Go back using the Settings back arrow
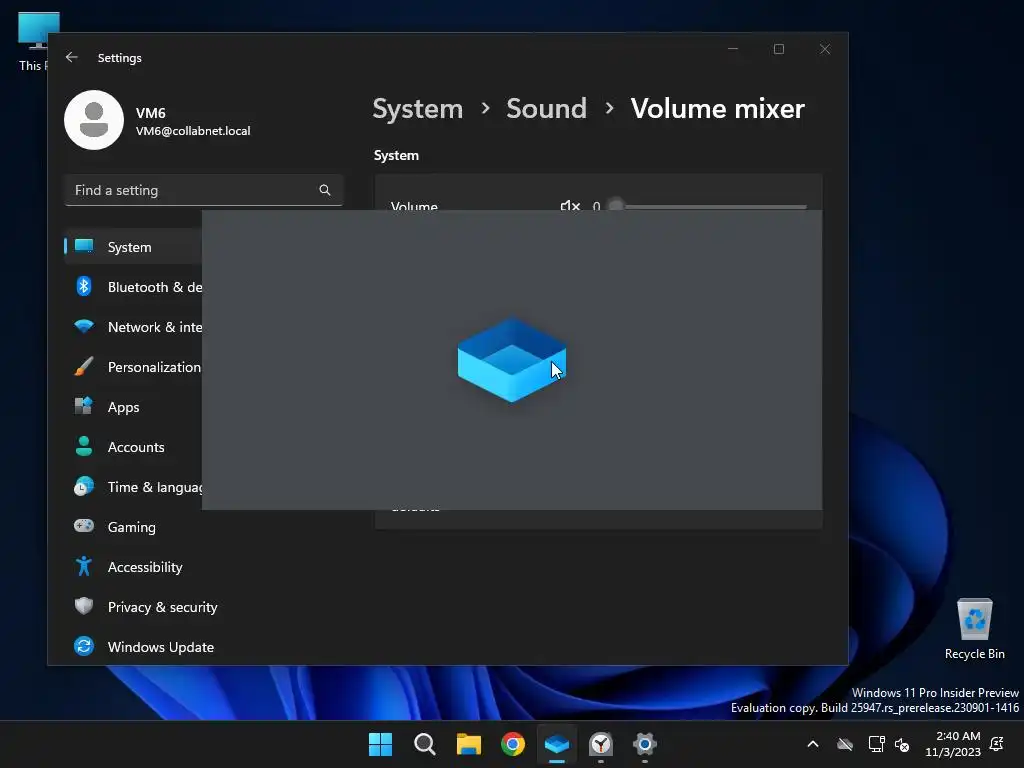Image resolution: width=1024 pixels, height=768 pixels. (x=72, y=57)
